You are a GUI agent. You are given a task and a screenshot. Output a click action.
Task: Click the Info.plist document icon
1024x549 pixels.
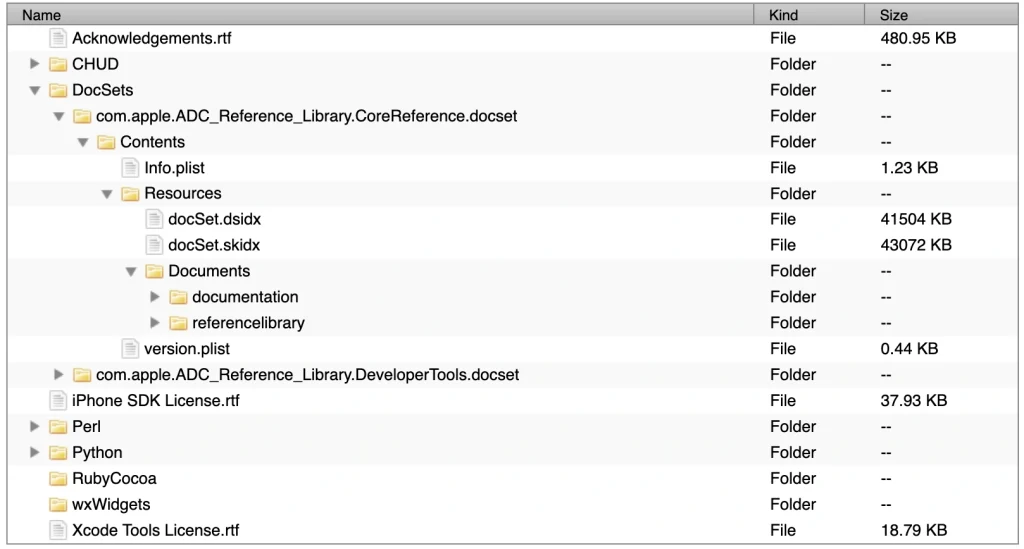click(x=130, y=168)
